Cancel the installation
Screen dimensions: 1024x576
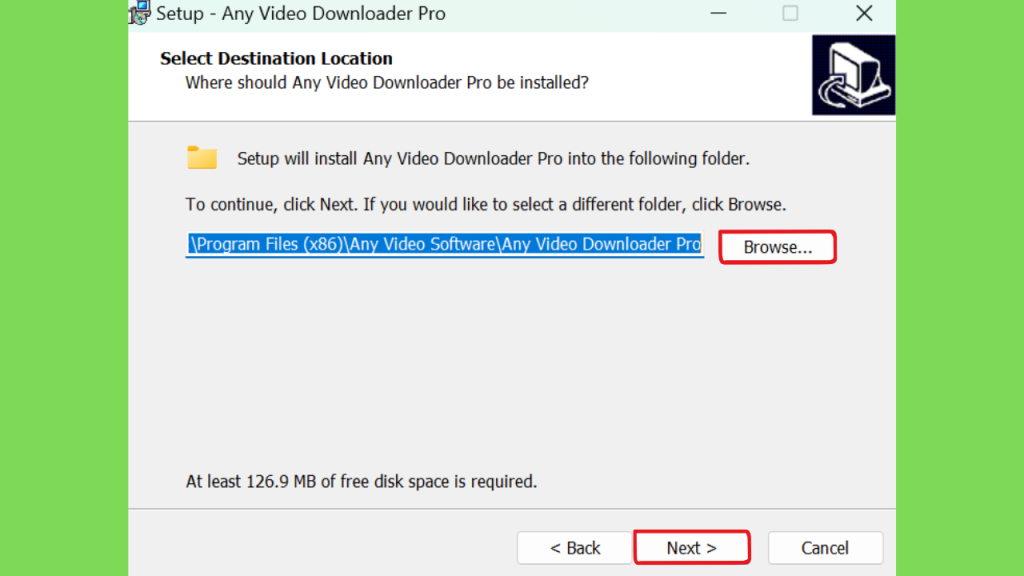pos(825,547)
